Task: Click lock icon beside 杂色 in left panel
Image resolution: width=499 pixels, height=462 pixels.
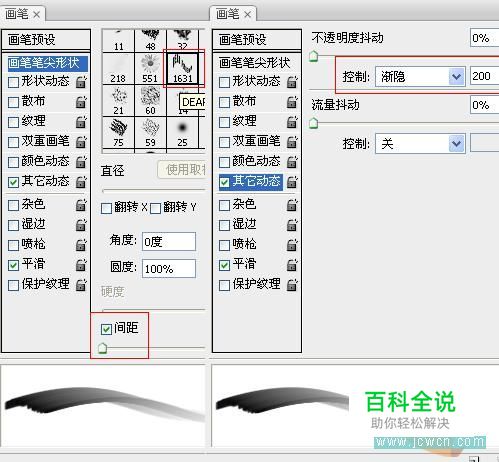Action: [x=81, y=205]
